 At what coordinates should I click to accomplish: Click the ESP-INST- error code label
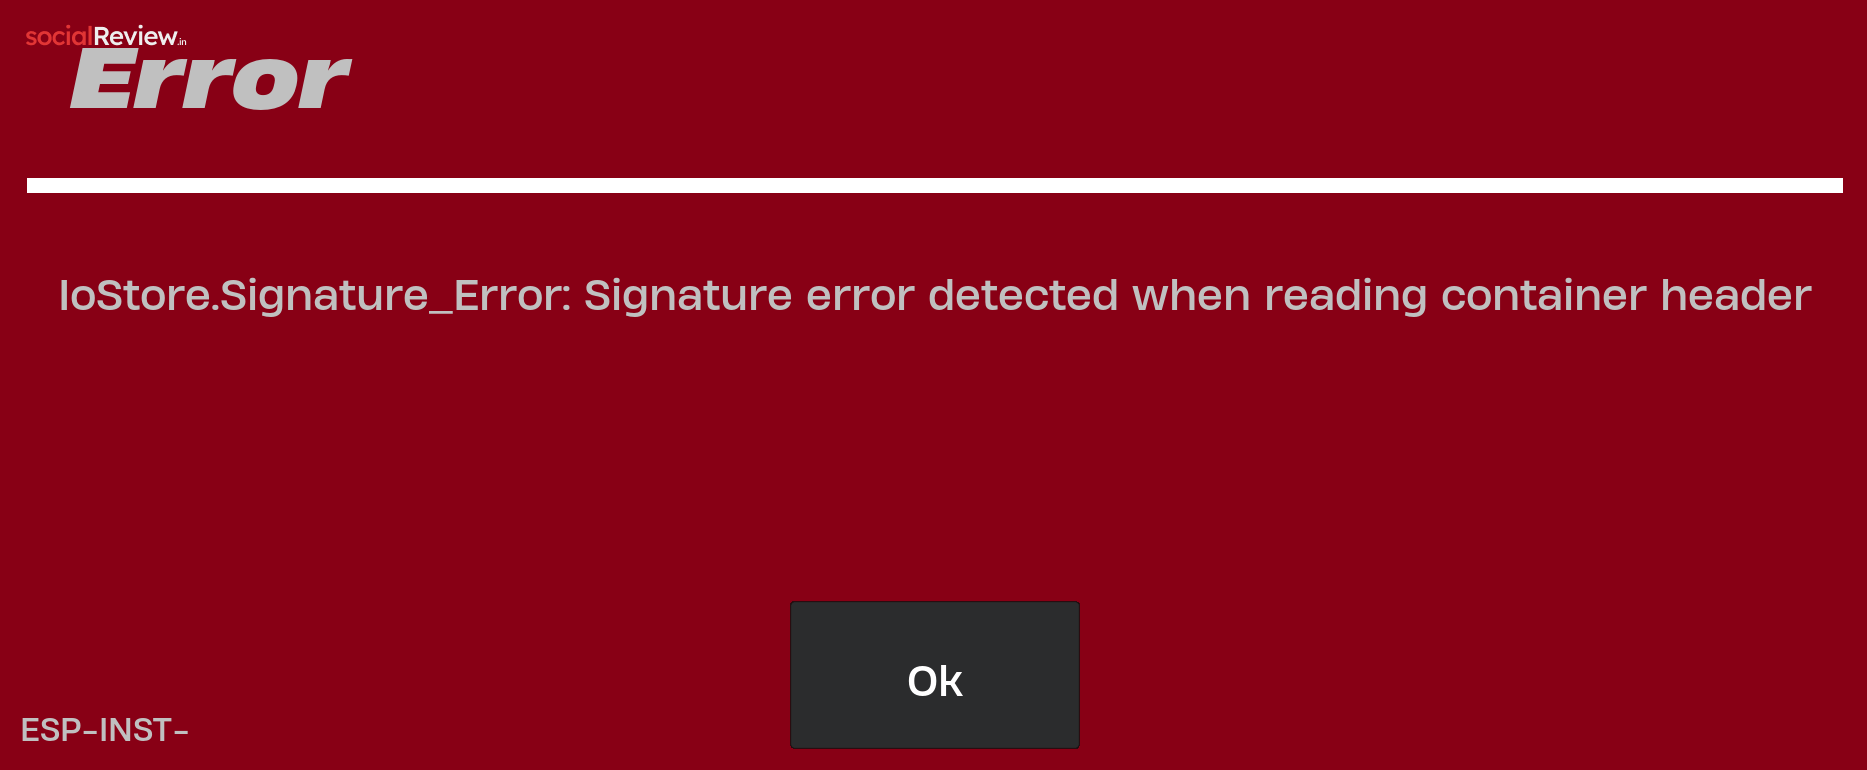pyautogui.click(x=105, y=730)
